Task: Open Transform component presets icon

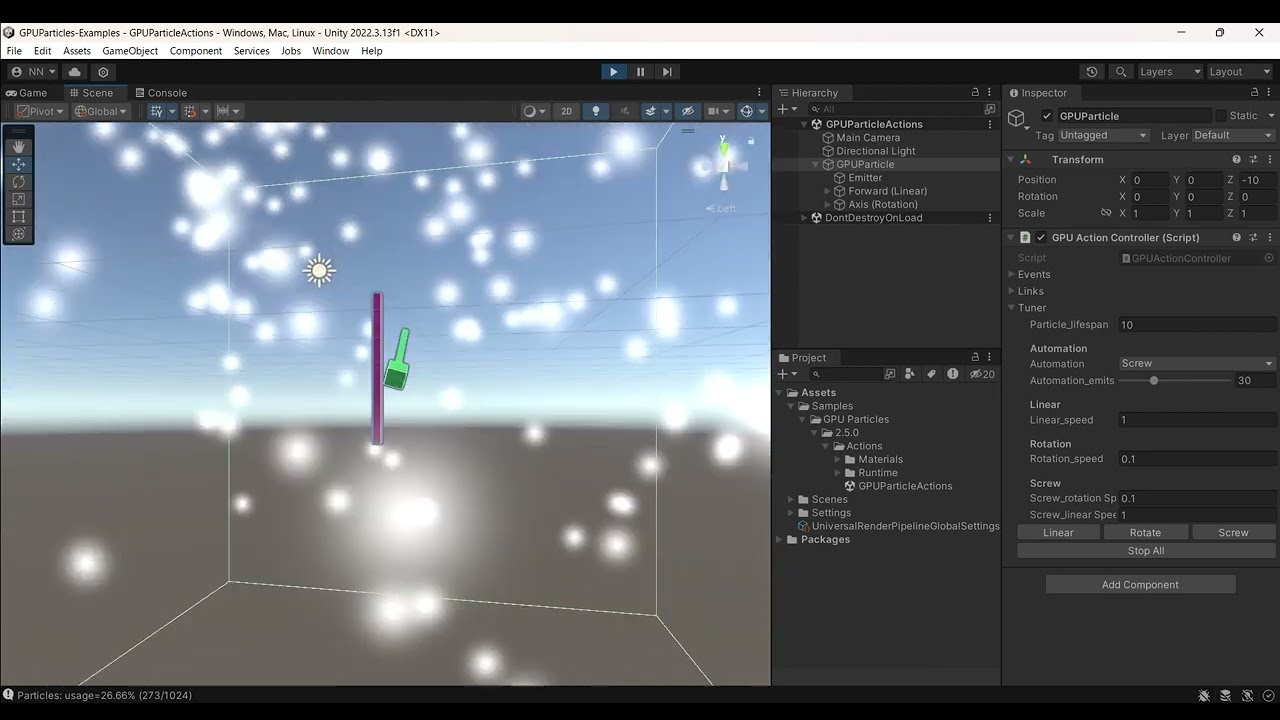Action: tap(1254, 159)
